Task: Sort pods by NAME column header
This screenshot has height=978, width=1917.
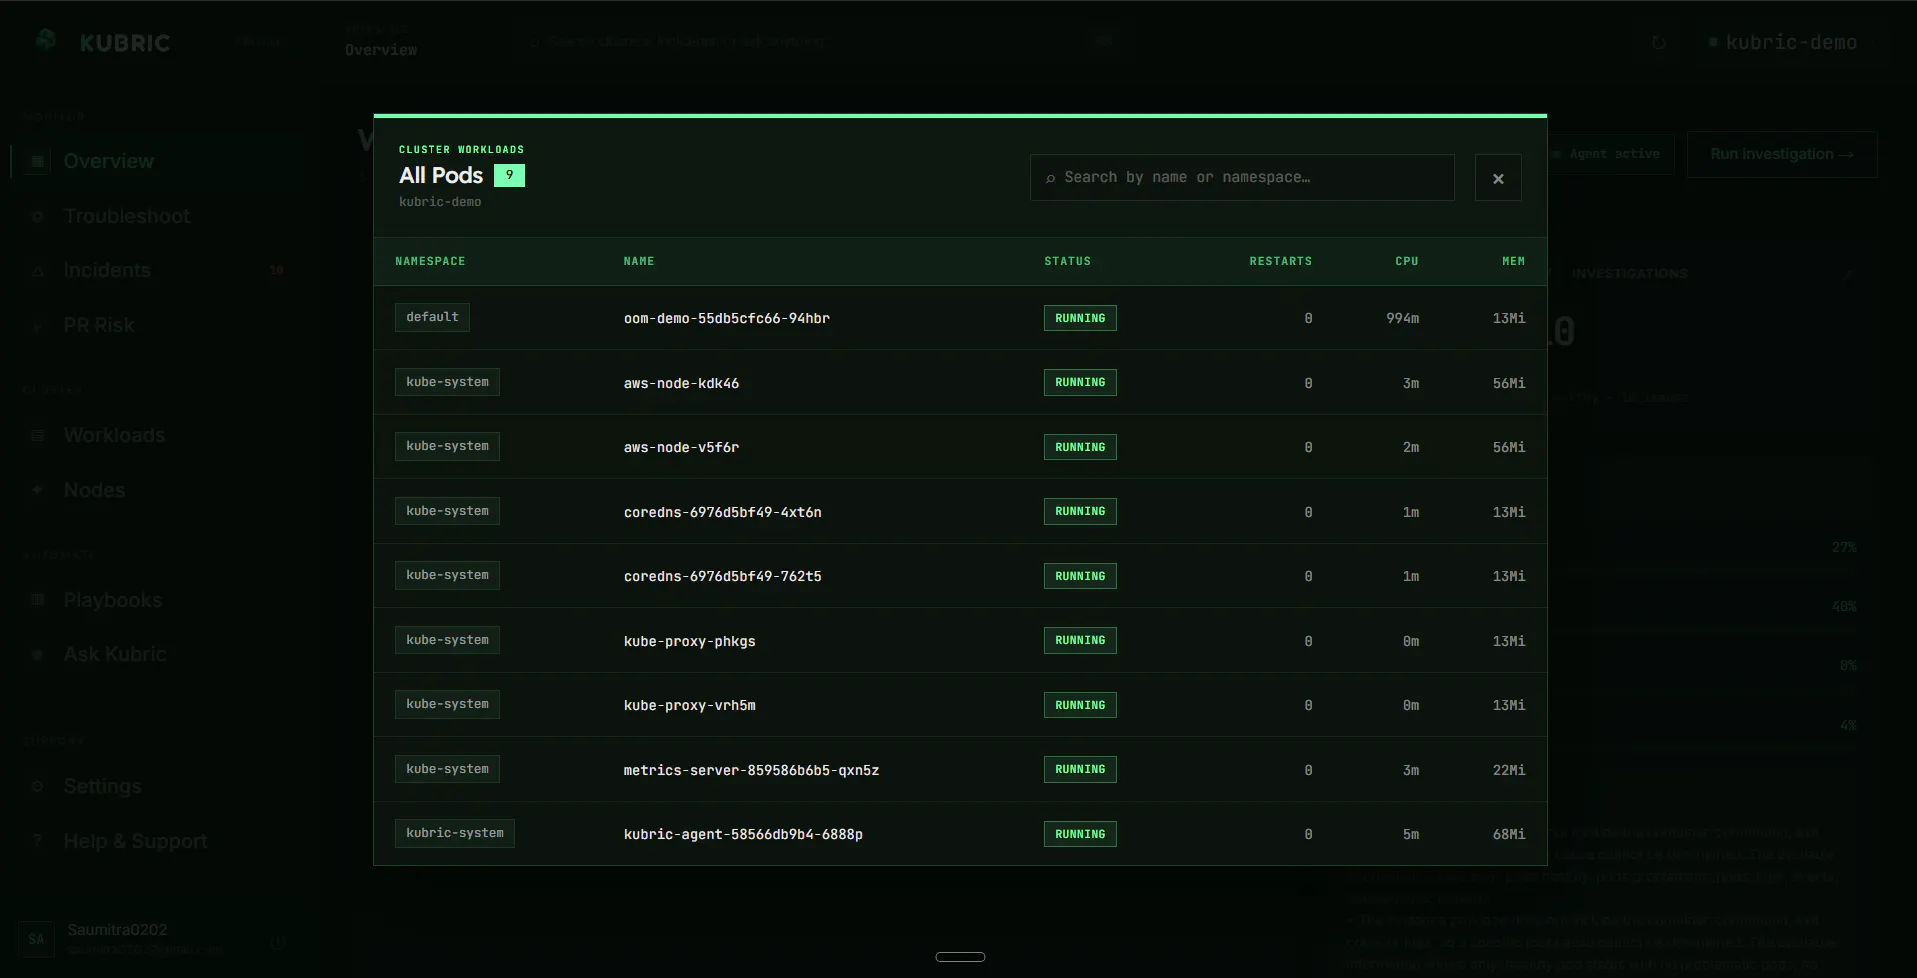Action: (x=639, y=261)
